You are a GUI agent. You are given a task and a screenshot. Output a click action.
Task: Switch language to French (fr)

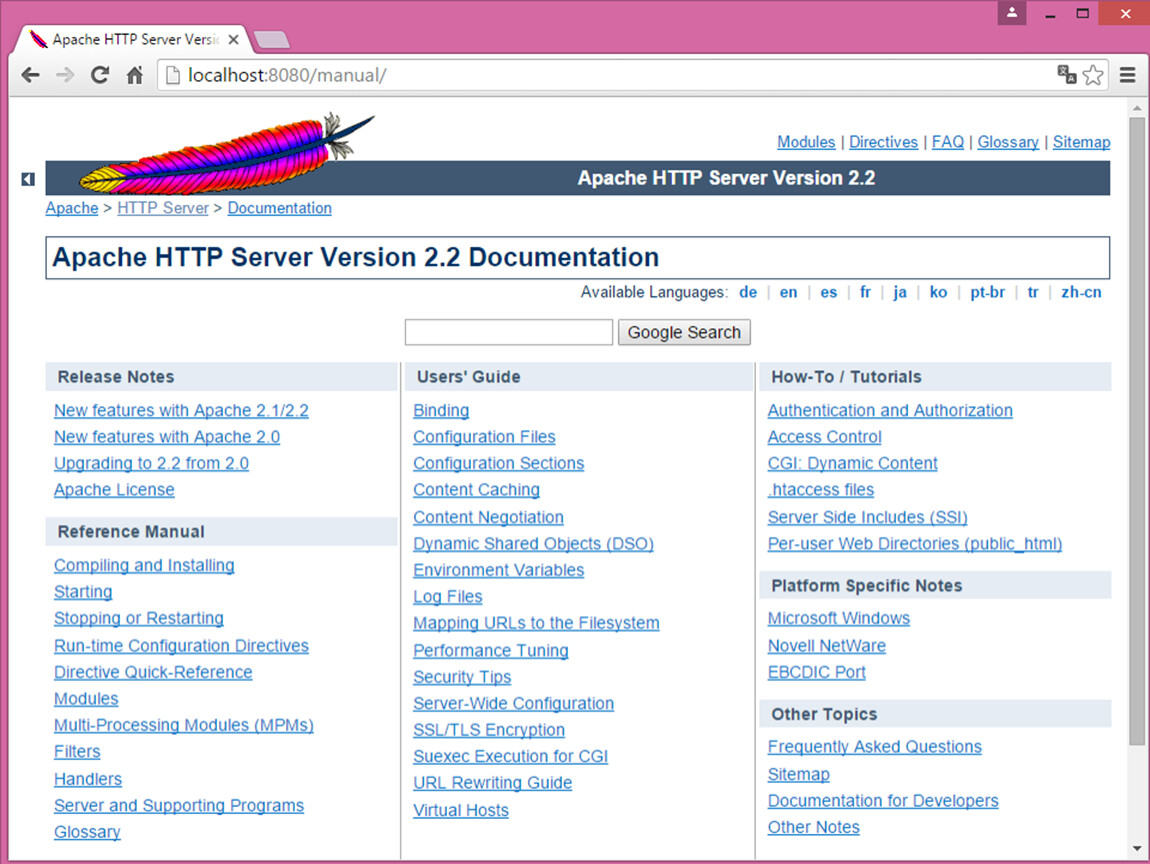point(865,292)
